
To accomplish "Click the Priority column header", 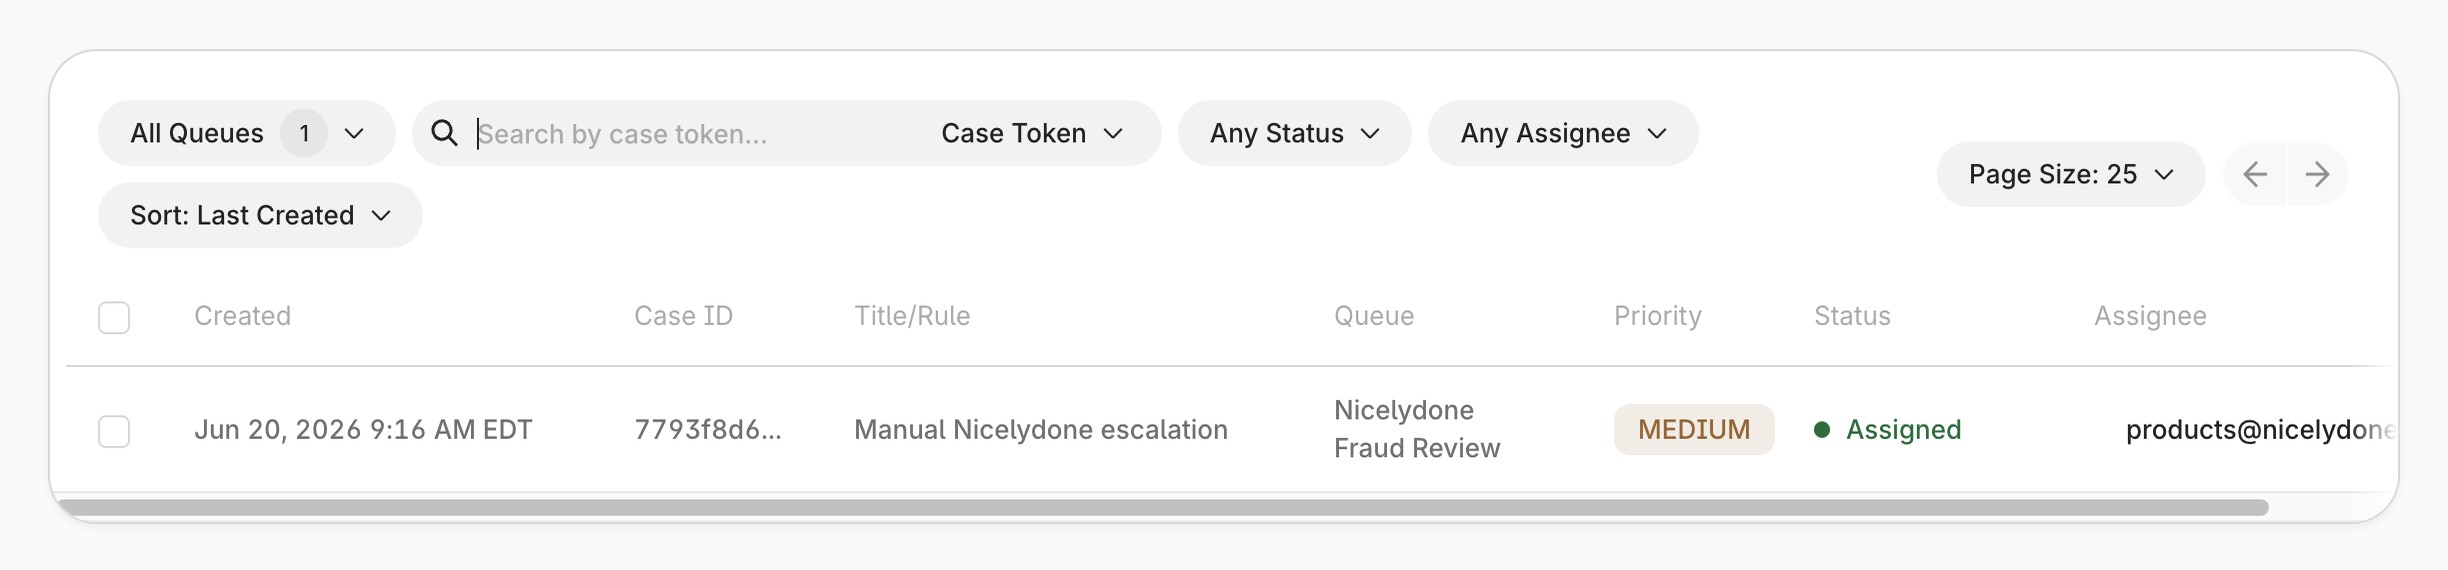I will click(x=1658, y=316).
